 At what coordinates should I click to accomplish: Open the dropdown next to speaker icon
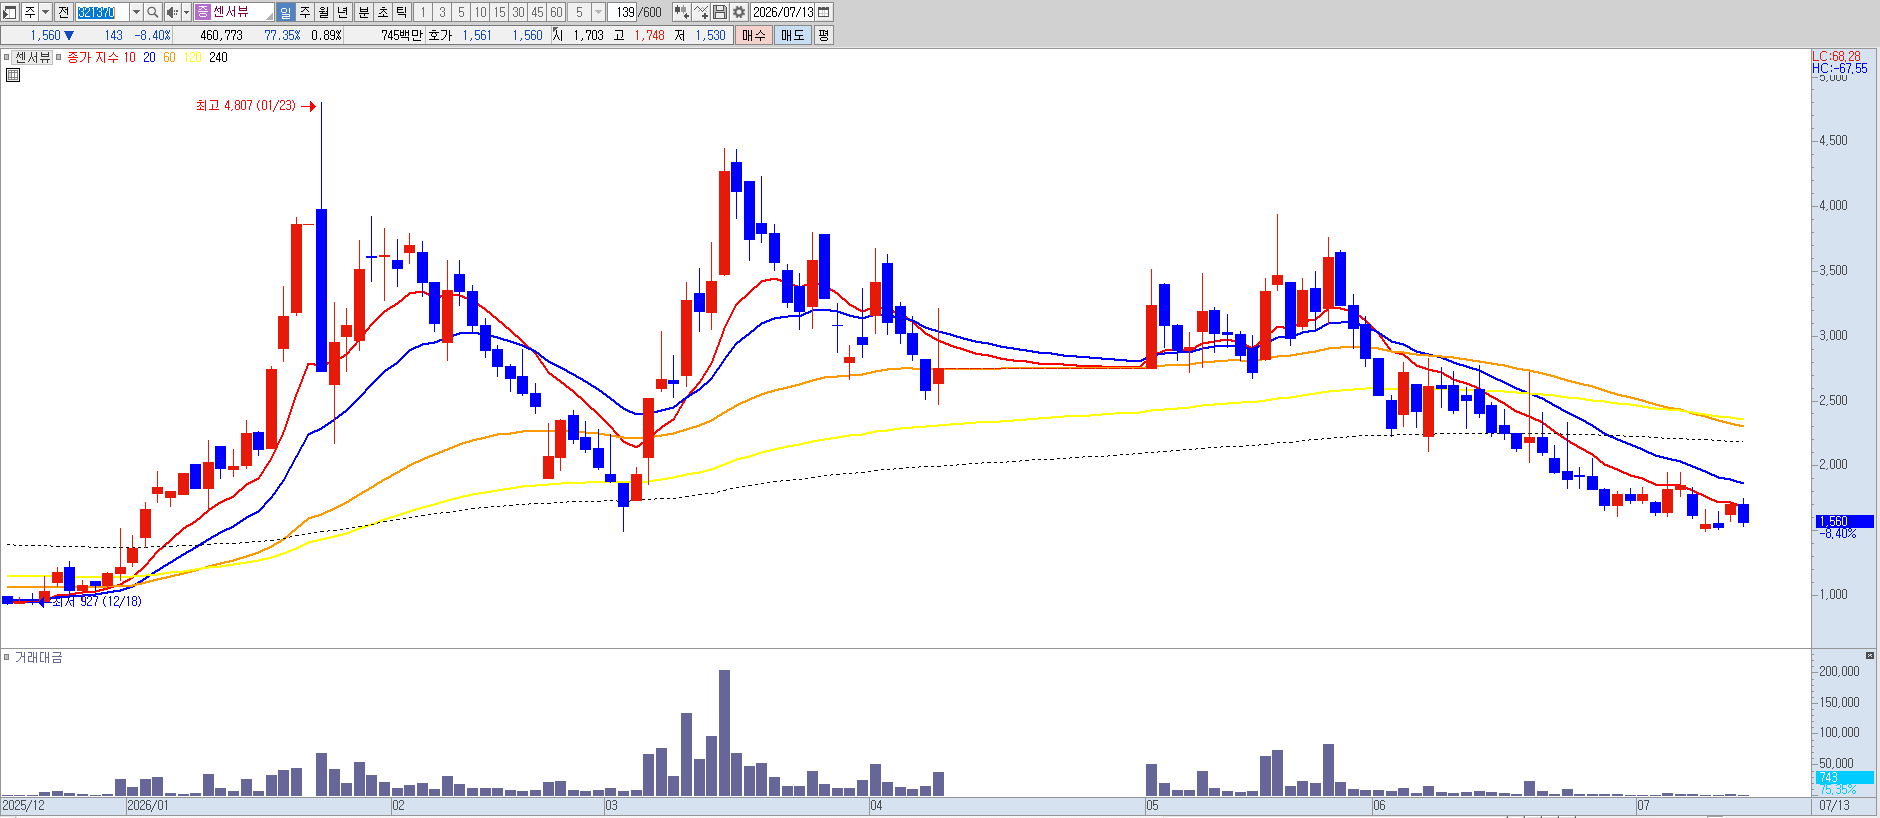pyautogui.click(x=186, y=12)
